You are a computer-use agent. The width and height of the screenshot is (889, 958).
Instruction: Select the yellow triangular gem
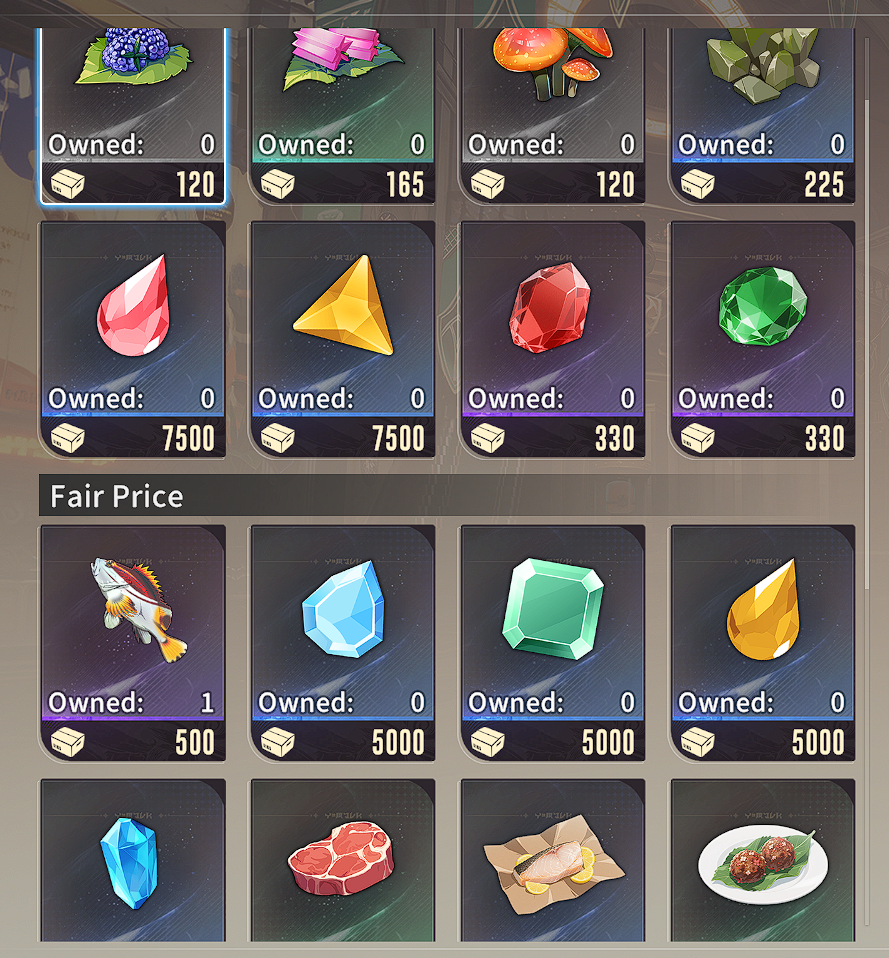(343, 339)
